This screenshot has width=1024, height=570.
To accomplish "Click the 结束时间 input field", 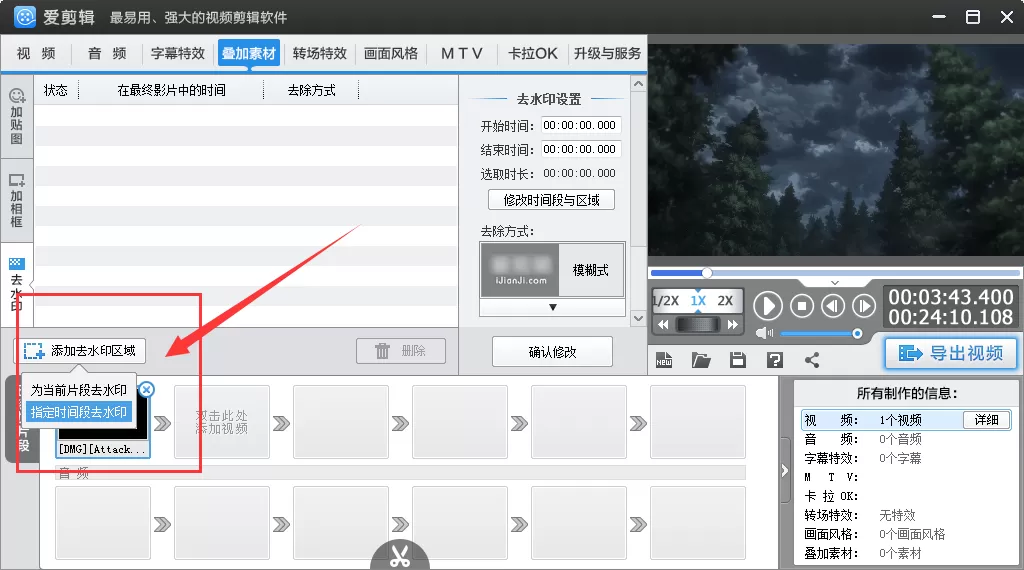I will point(580,150).
